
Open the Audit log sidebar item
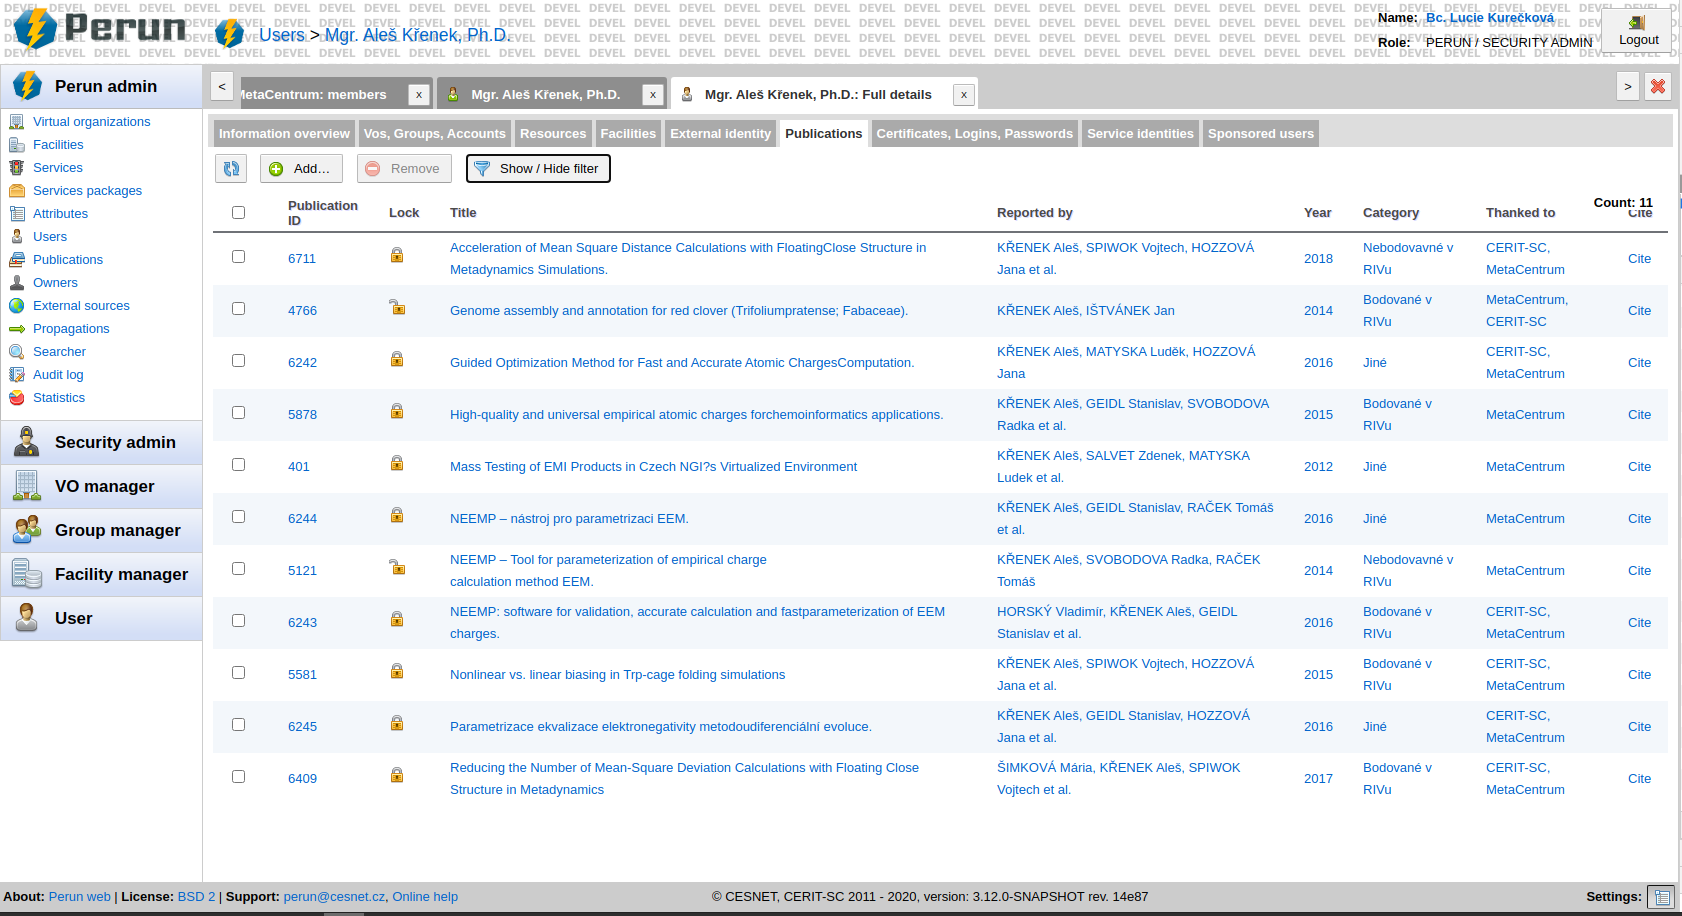58,374
